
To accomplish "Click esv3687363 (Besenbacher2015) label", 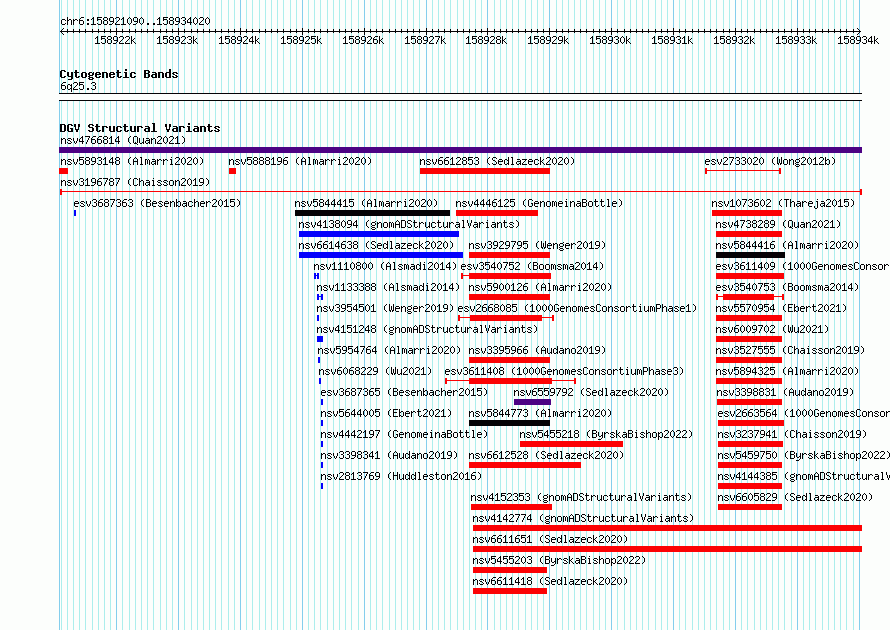I will point(157,203).
